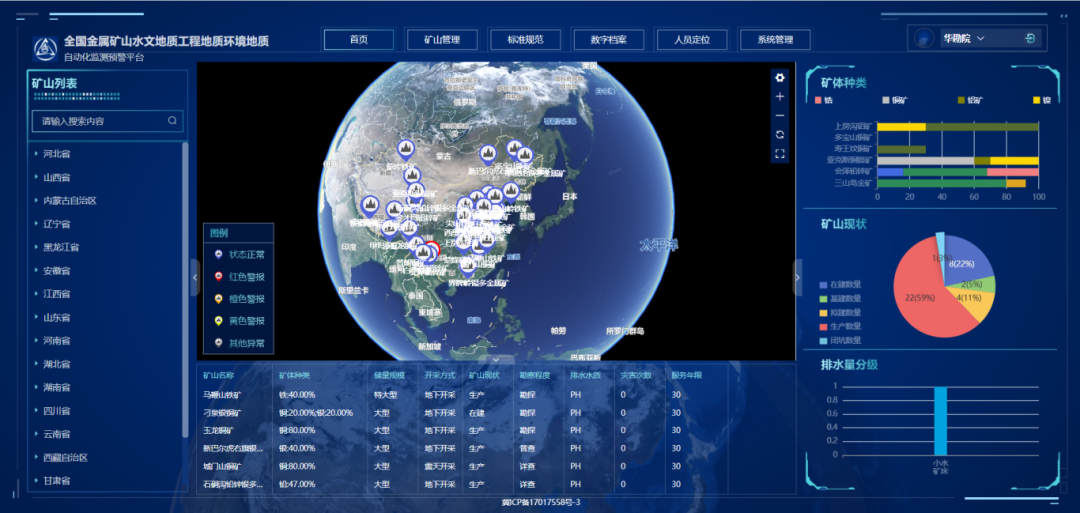This screenshot has height=513, width=1080.
Task: Click the 普查 cell in the table
Action: (x=527, y=448)
